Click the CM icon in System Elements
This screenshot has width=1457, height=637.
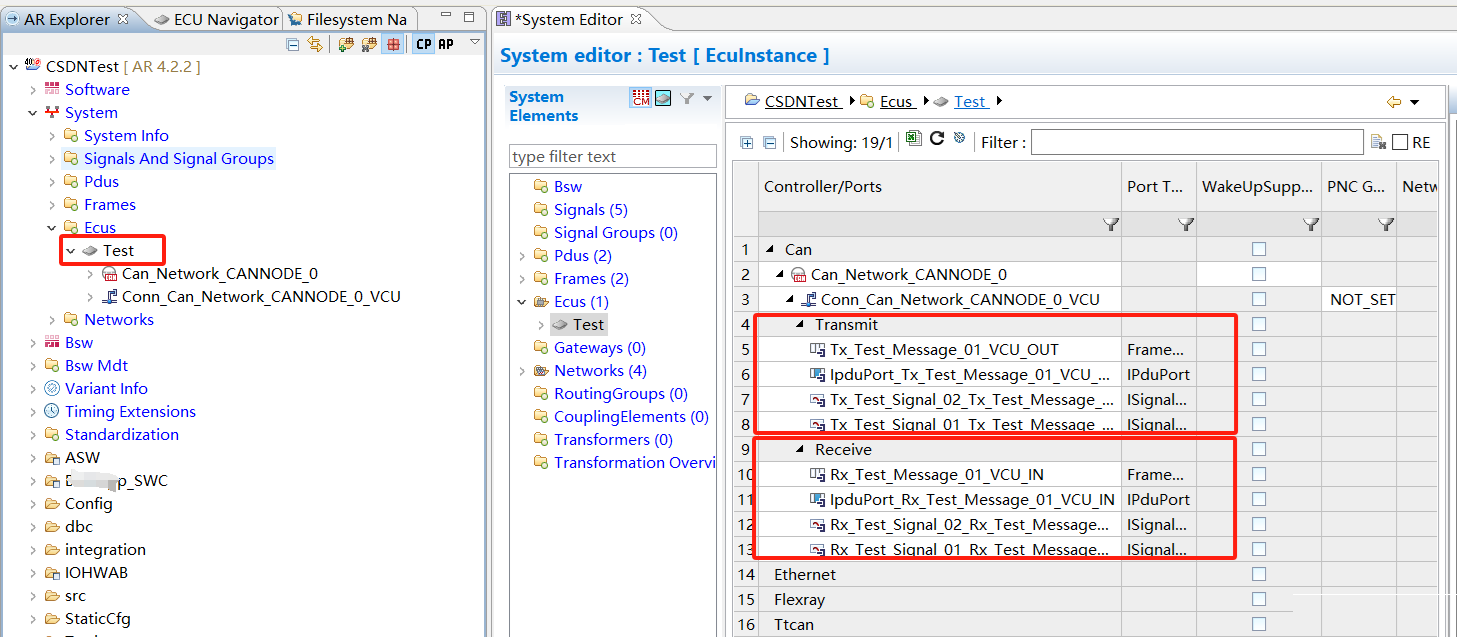point(640,98)
